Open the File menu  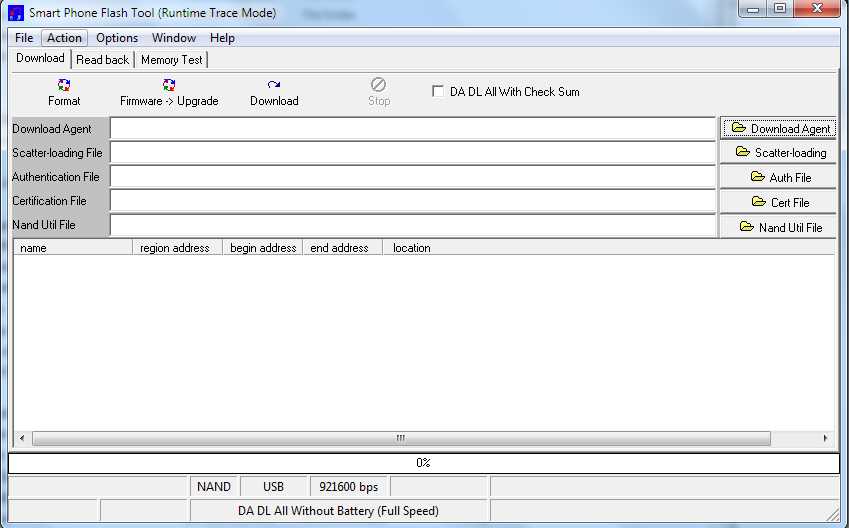[24, 38]
